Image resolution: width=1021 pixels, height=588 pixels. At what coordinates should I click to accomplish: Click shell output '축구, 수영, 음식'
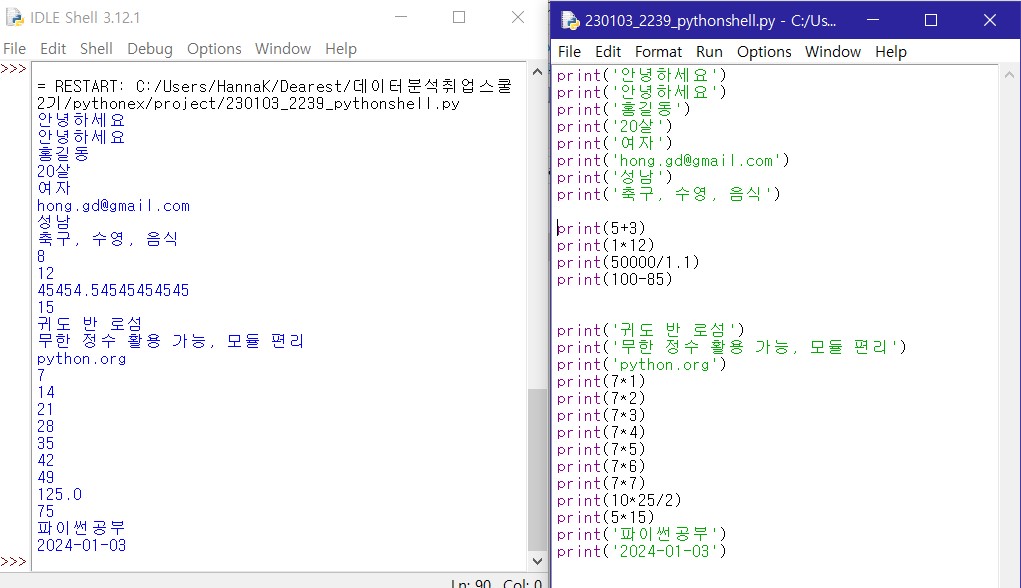coord(107,239)
